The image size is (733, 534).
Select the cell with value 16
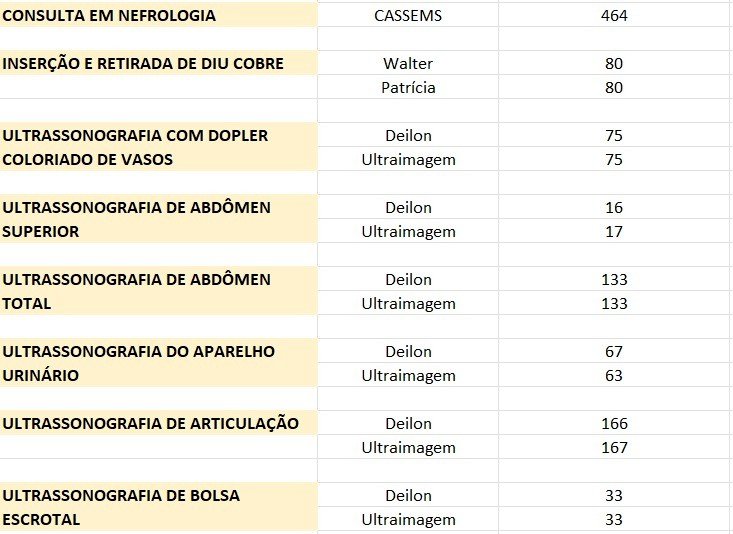point(614,207)
